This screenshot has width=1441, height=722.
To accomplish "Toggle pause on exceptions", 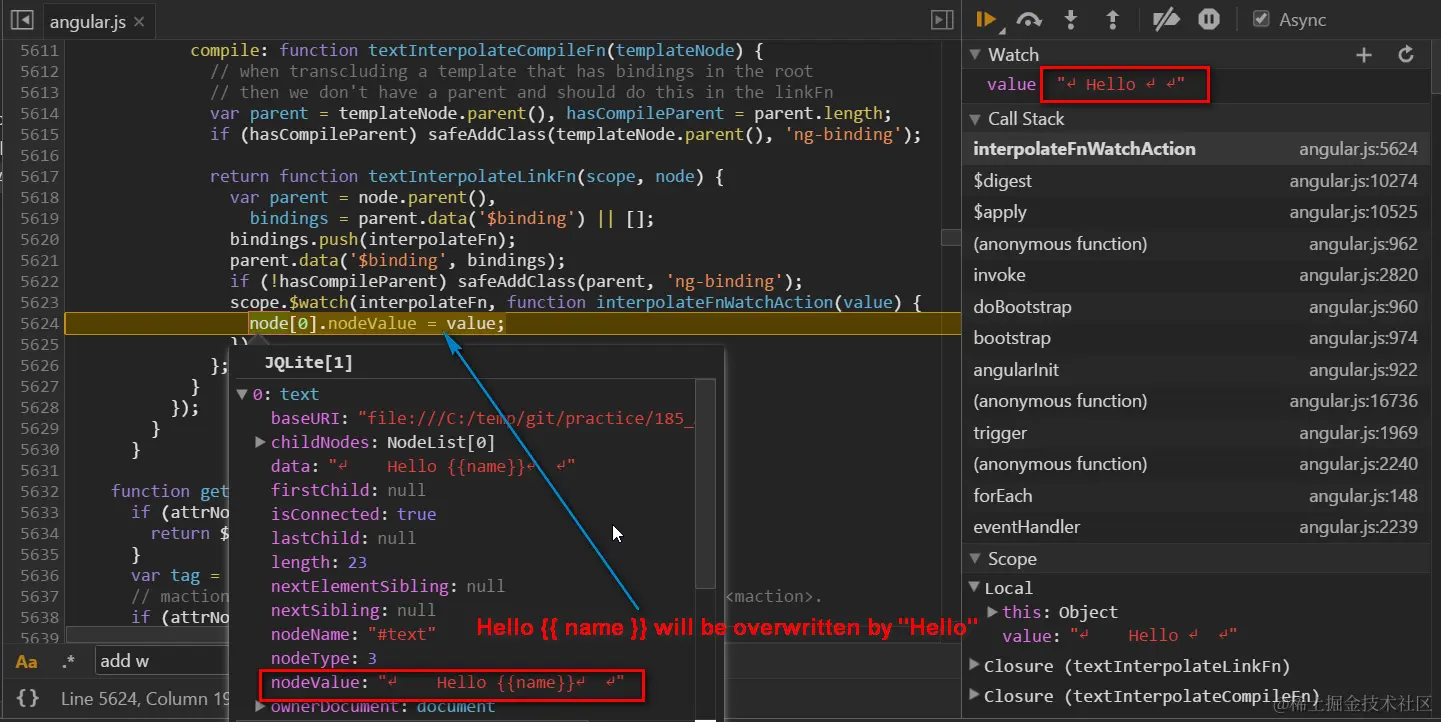I will click(1208, 19).
